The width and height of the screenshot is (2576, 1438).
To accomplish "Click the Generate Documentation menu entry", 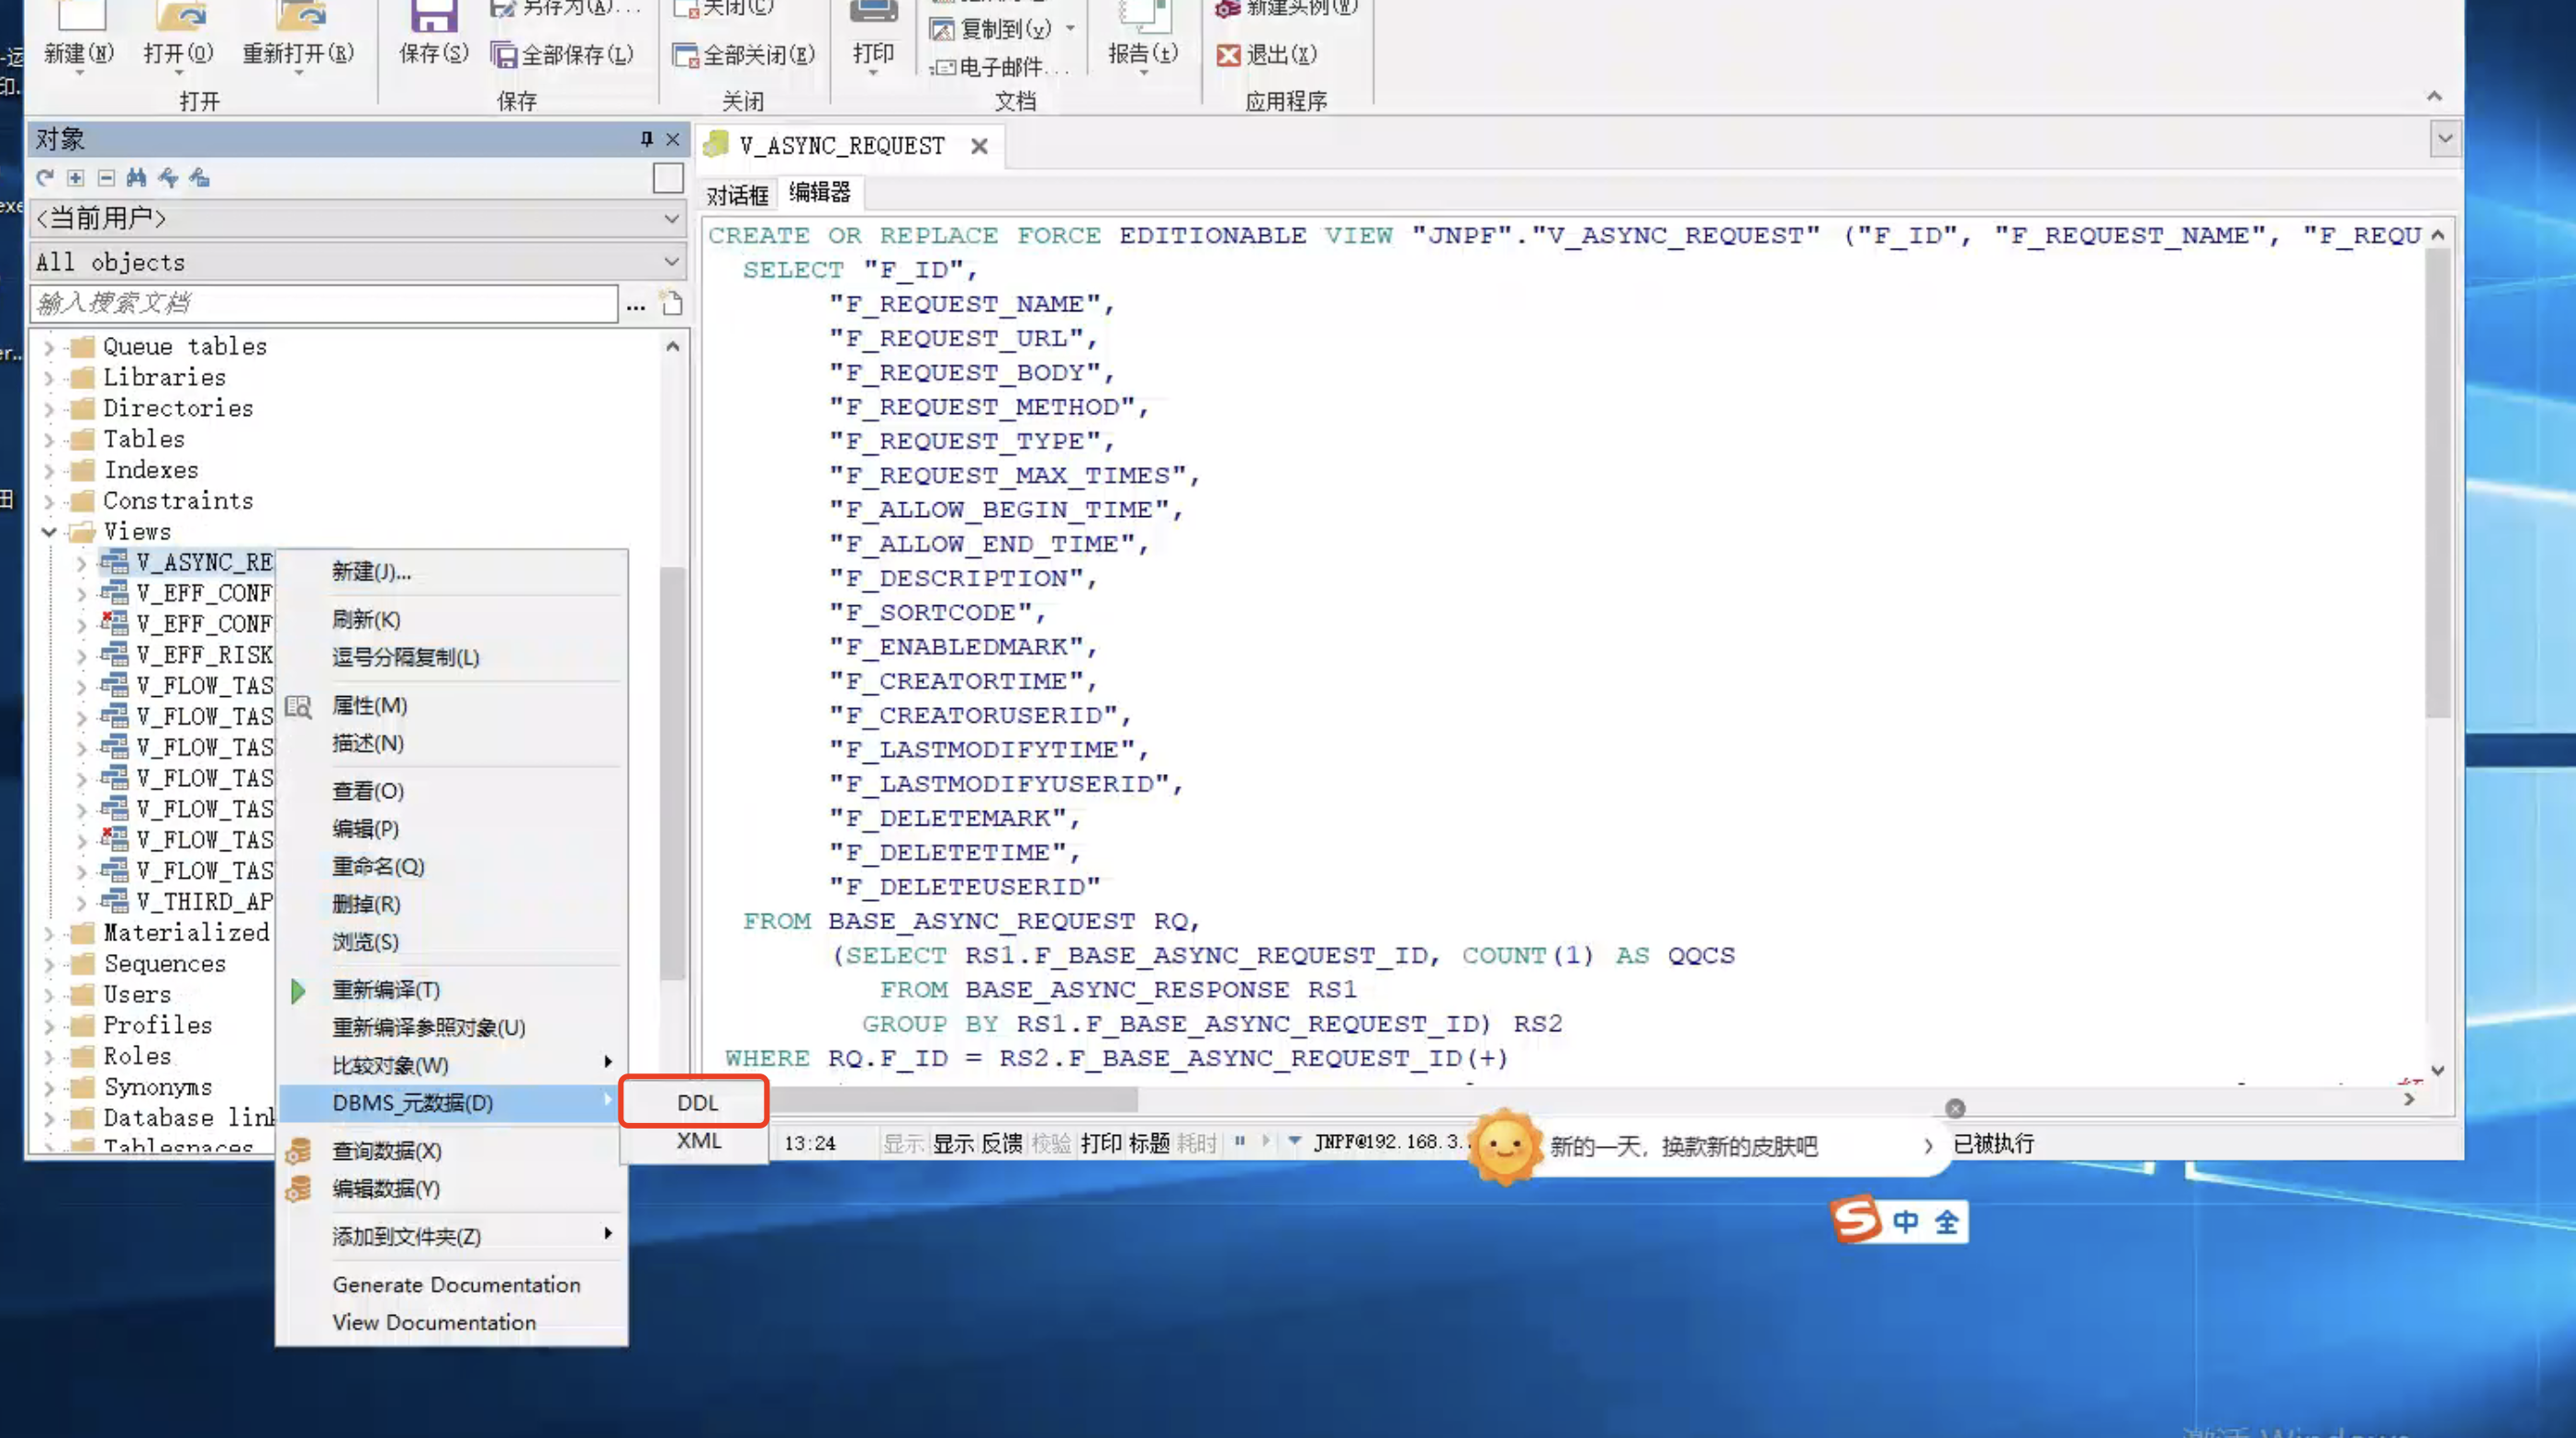I will tap(456, 1284).
